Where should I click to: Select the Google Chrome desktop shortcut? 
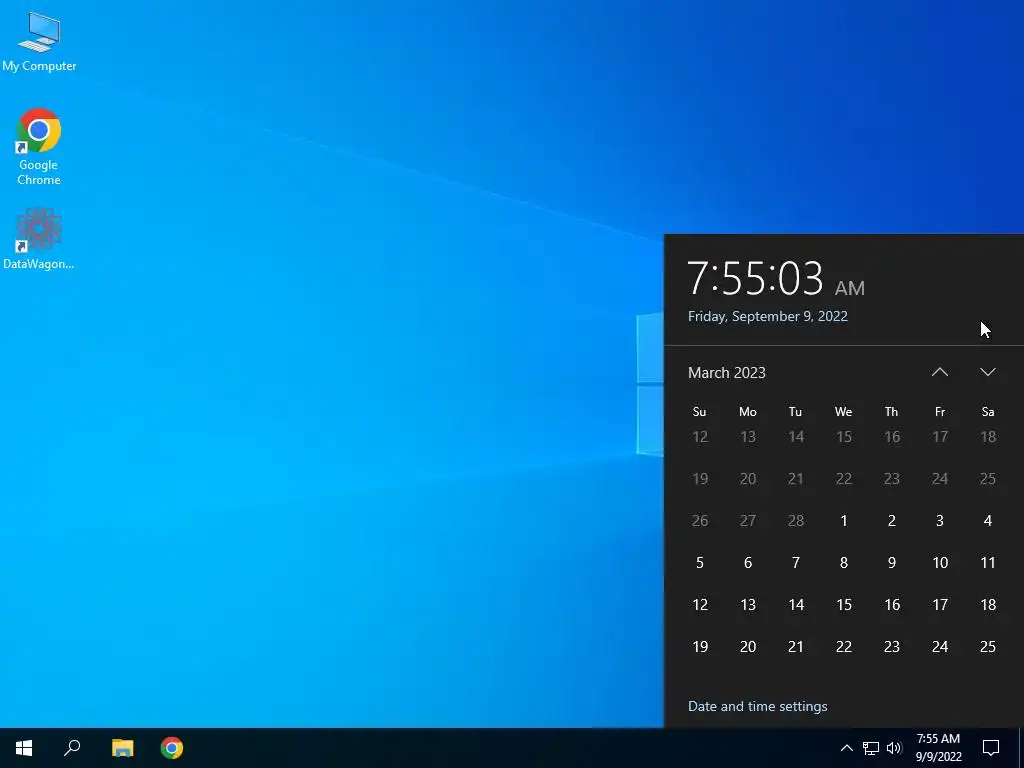39,146
